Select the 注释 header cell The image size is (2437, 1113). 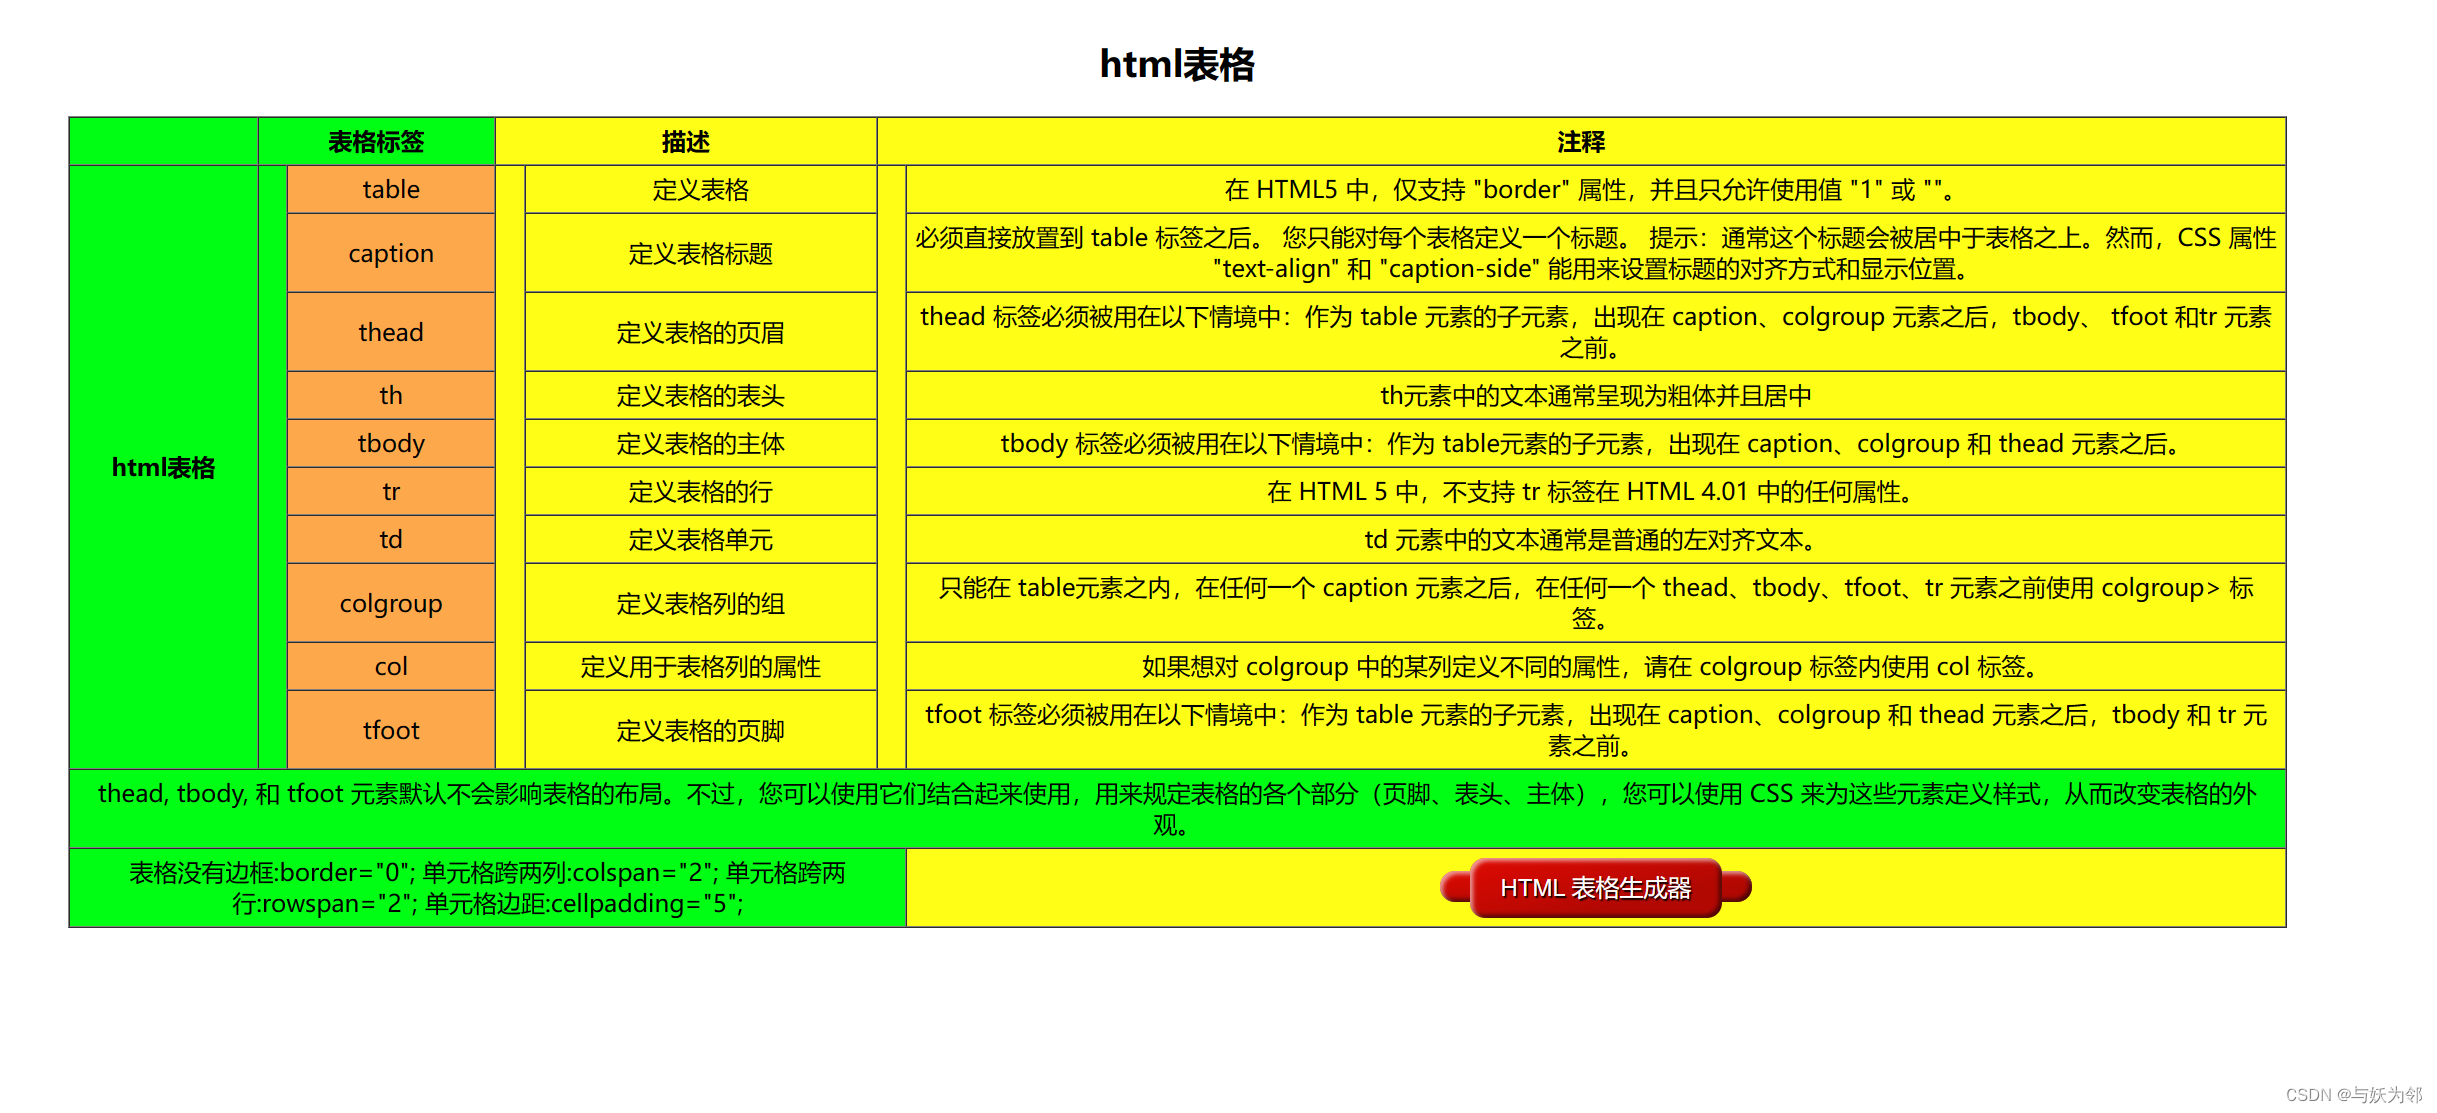(x=1581, y=141)
